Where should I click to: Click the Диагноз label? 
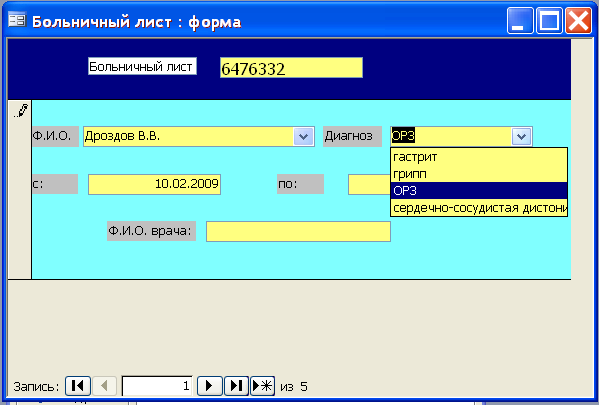click(352, 136)
